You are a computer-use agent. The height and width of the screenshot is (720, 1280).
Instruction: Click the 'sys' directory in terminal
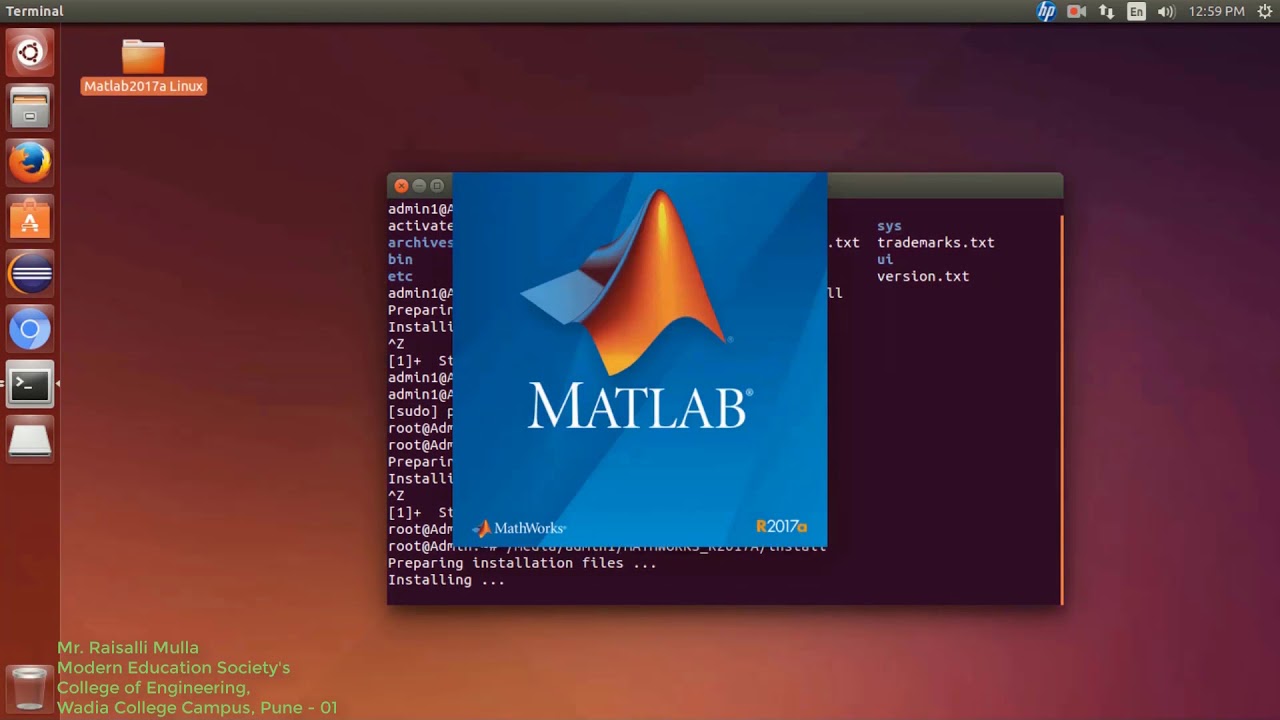click(x=889, y=227)
